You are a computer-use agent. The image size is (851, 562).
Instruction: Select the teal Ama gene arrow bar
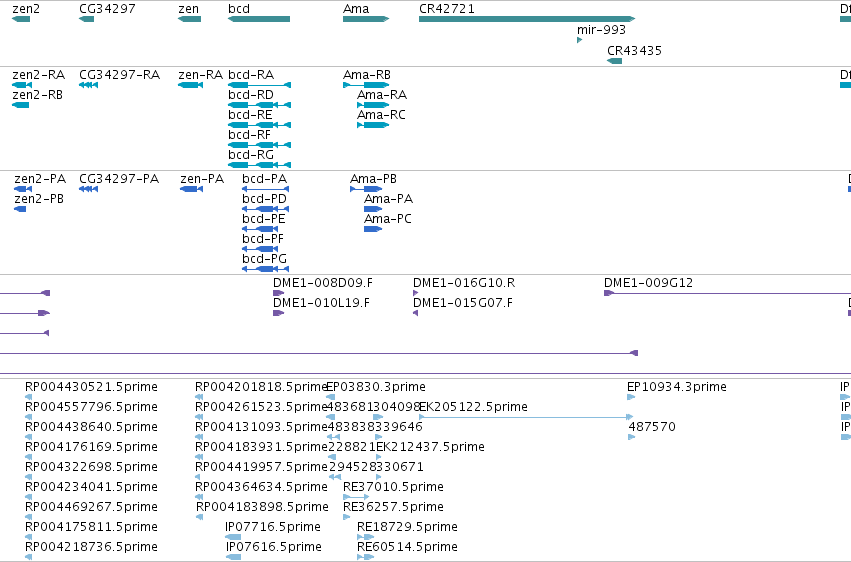click(x=366, y=19)
